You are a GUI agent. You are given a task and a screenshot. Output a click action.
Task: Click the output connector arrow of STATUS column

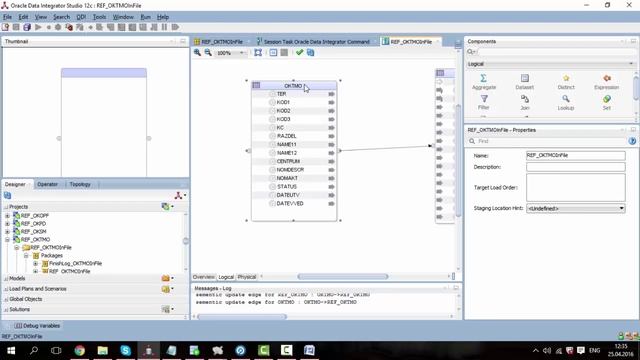pyautogui.click(x=331, y=187)
